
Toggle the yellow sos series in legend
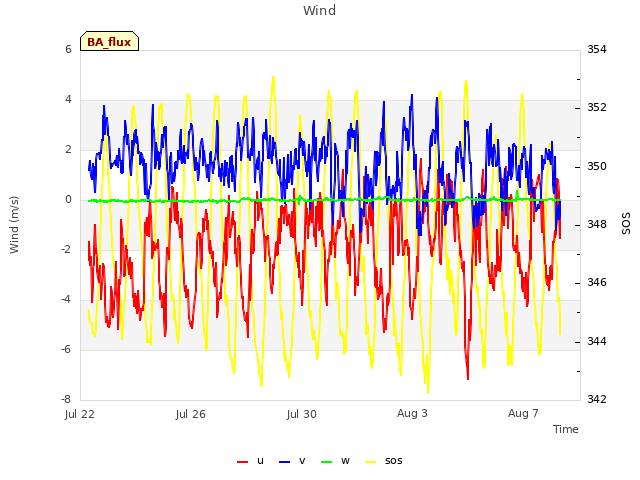point(384,461)
